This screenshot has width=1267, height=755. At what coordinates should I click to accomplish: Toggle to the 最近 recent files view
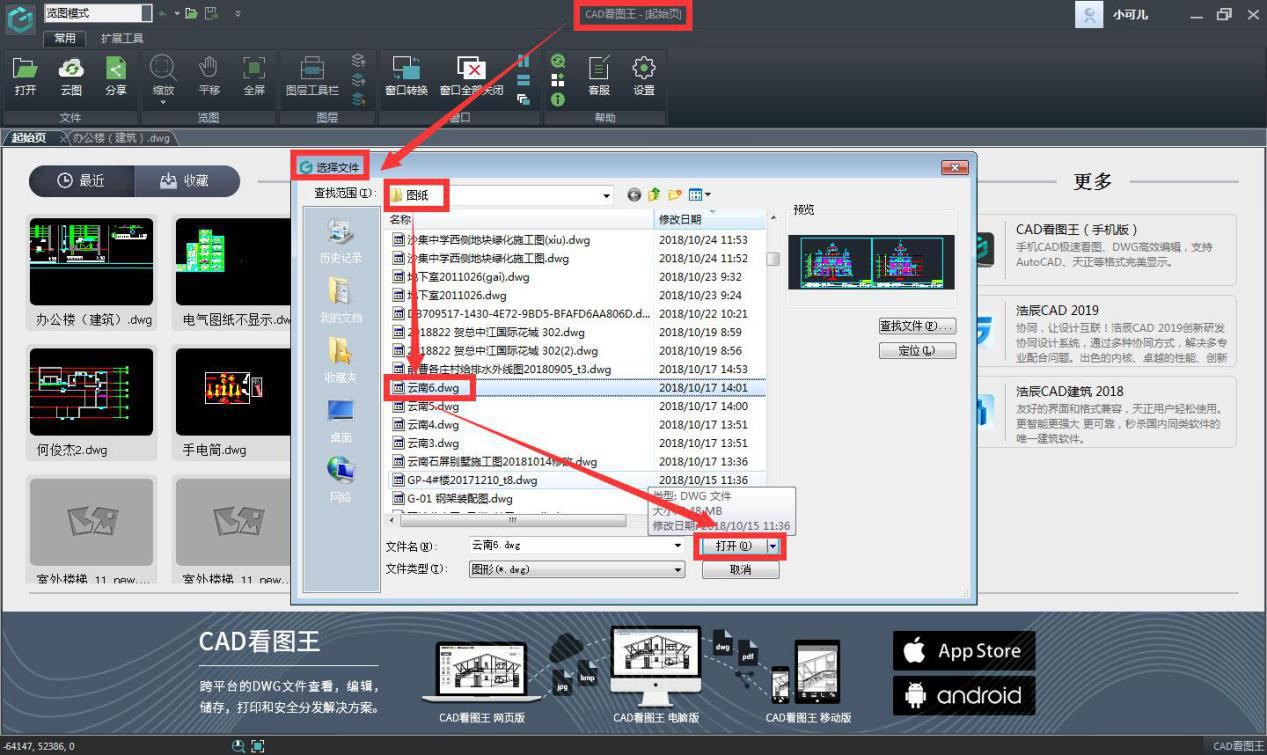pos(81,181)
